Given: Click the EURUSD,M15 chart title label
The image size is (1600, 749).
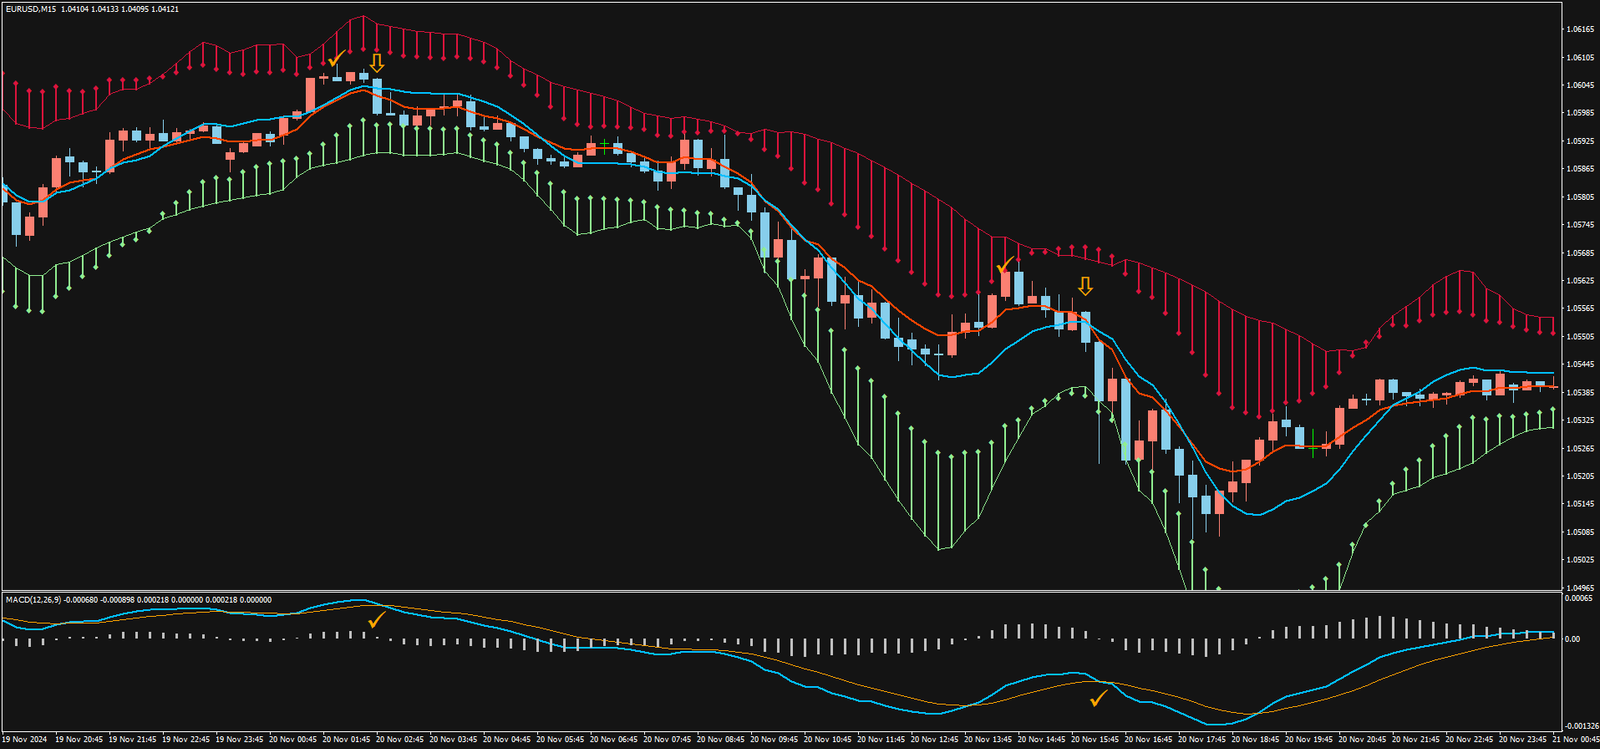Looking at the screenshot, I should [x=30, y=9].
